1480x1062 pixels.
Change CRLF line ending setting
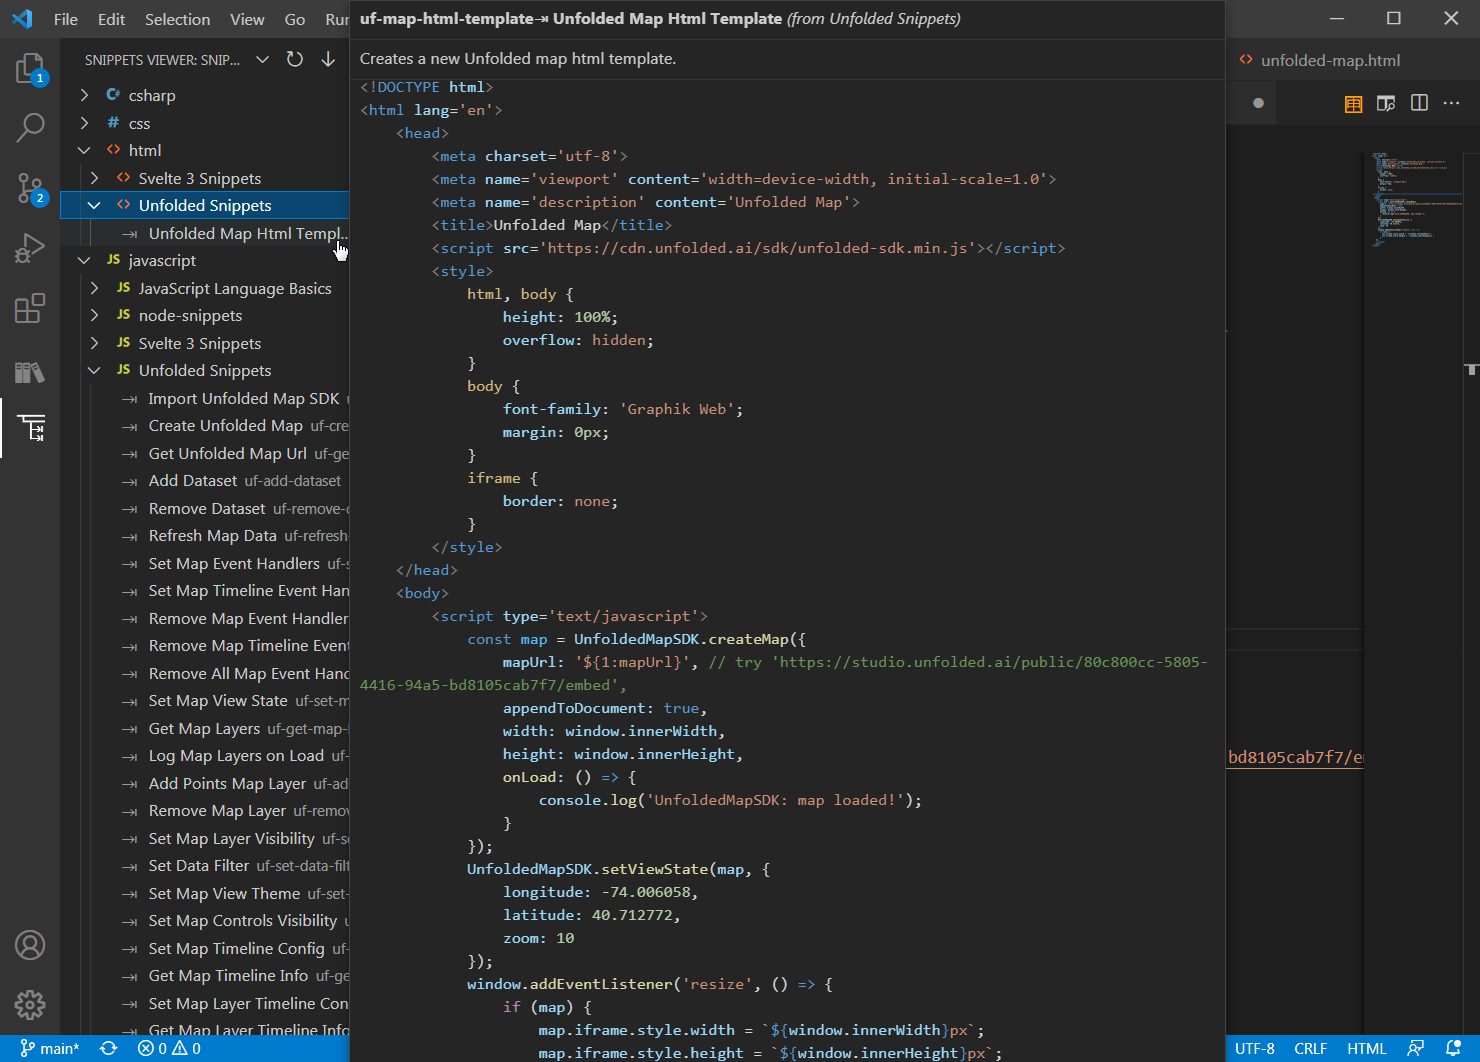[1310, 1048]
